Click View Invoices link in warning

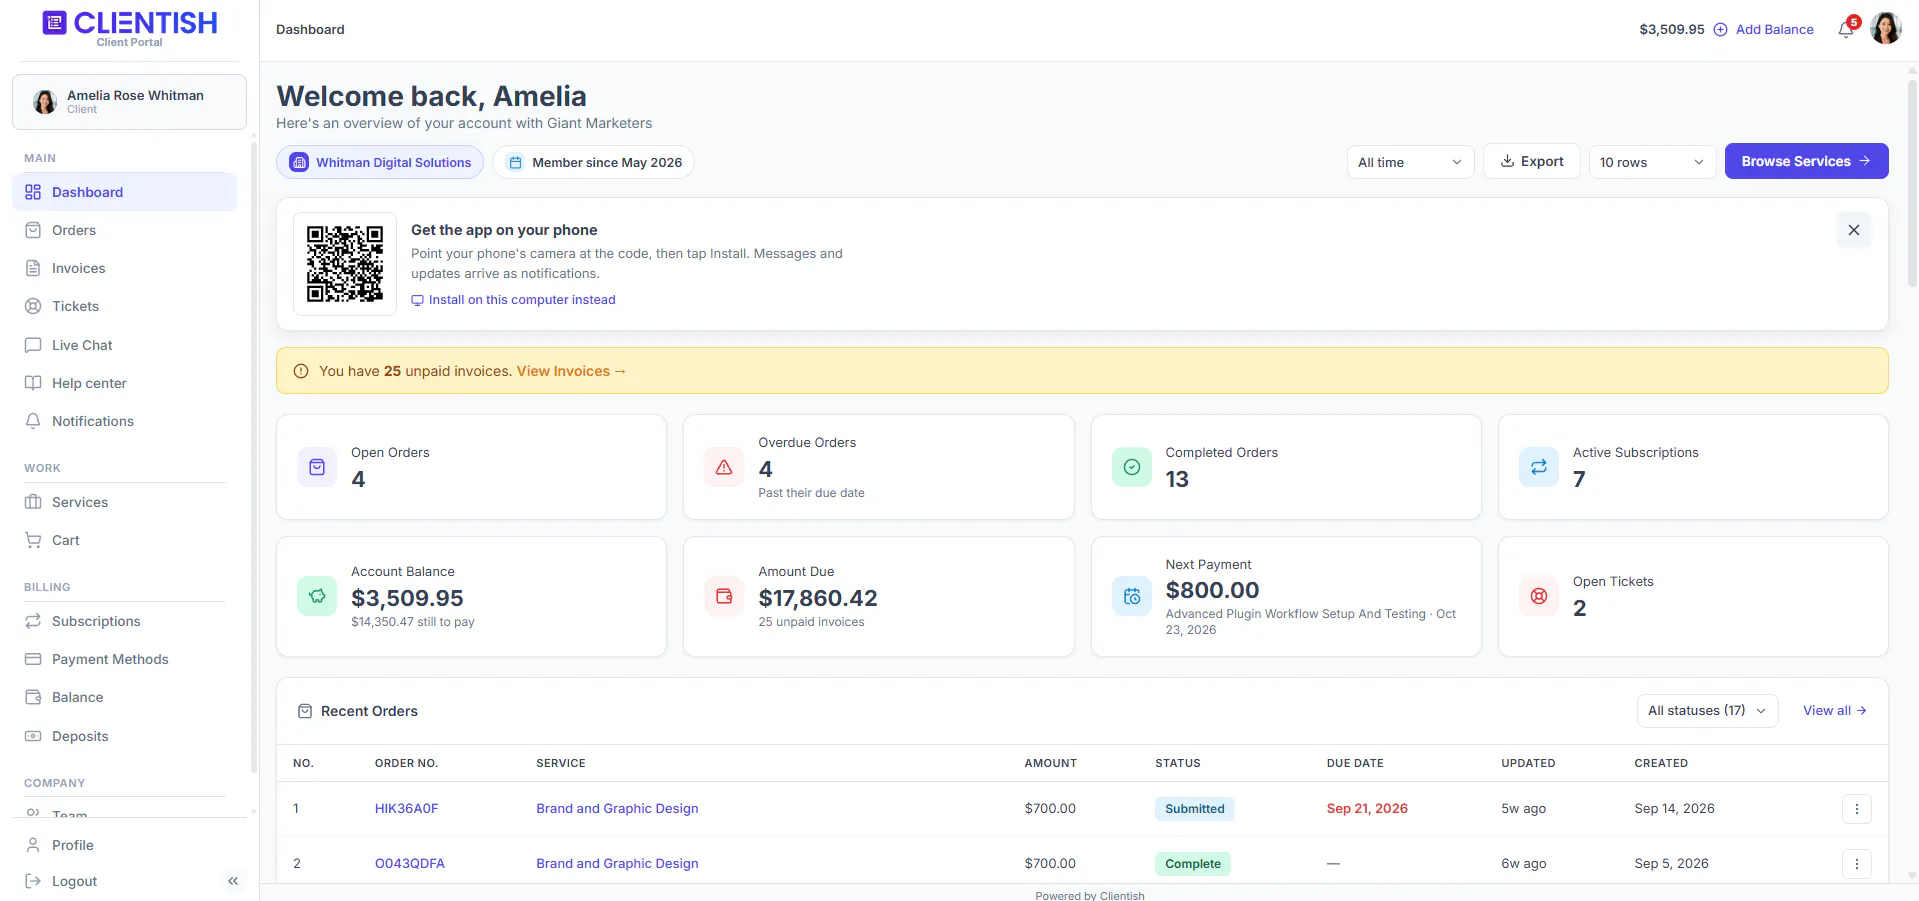coord(571,371)
